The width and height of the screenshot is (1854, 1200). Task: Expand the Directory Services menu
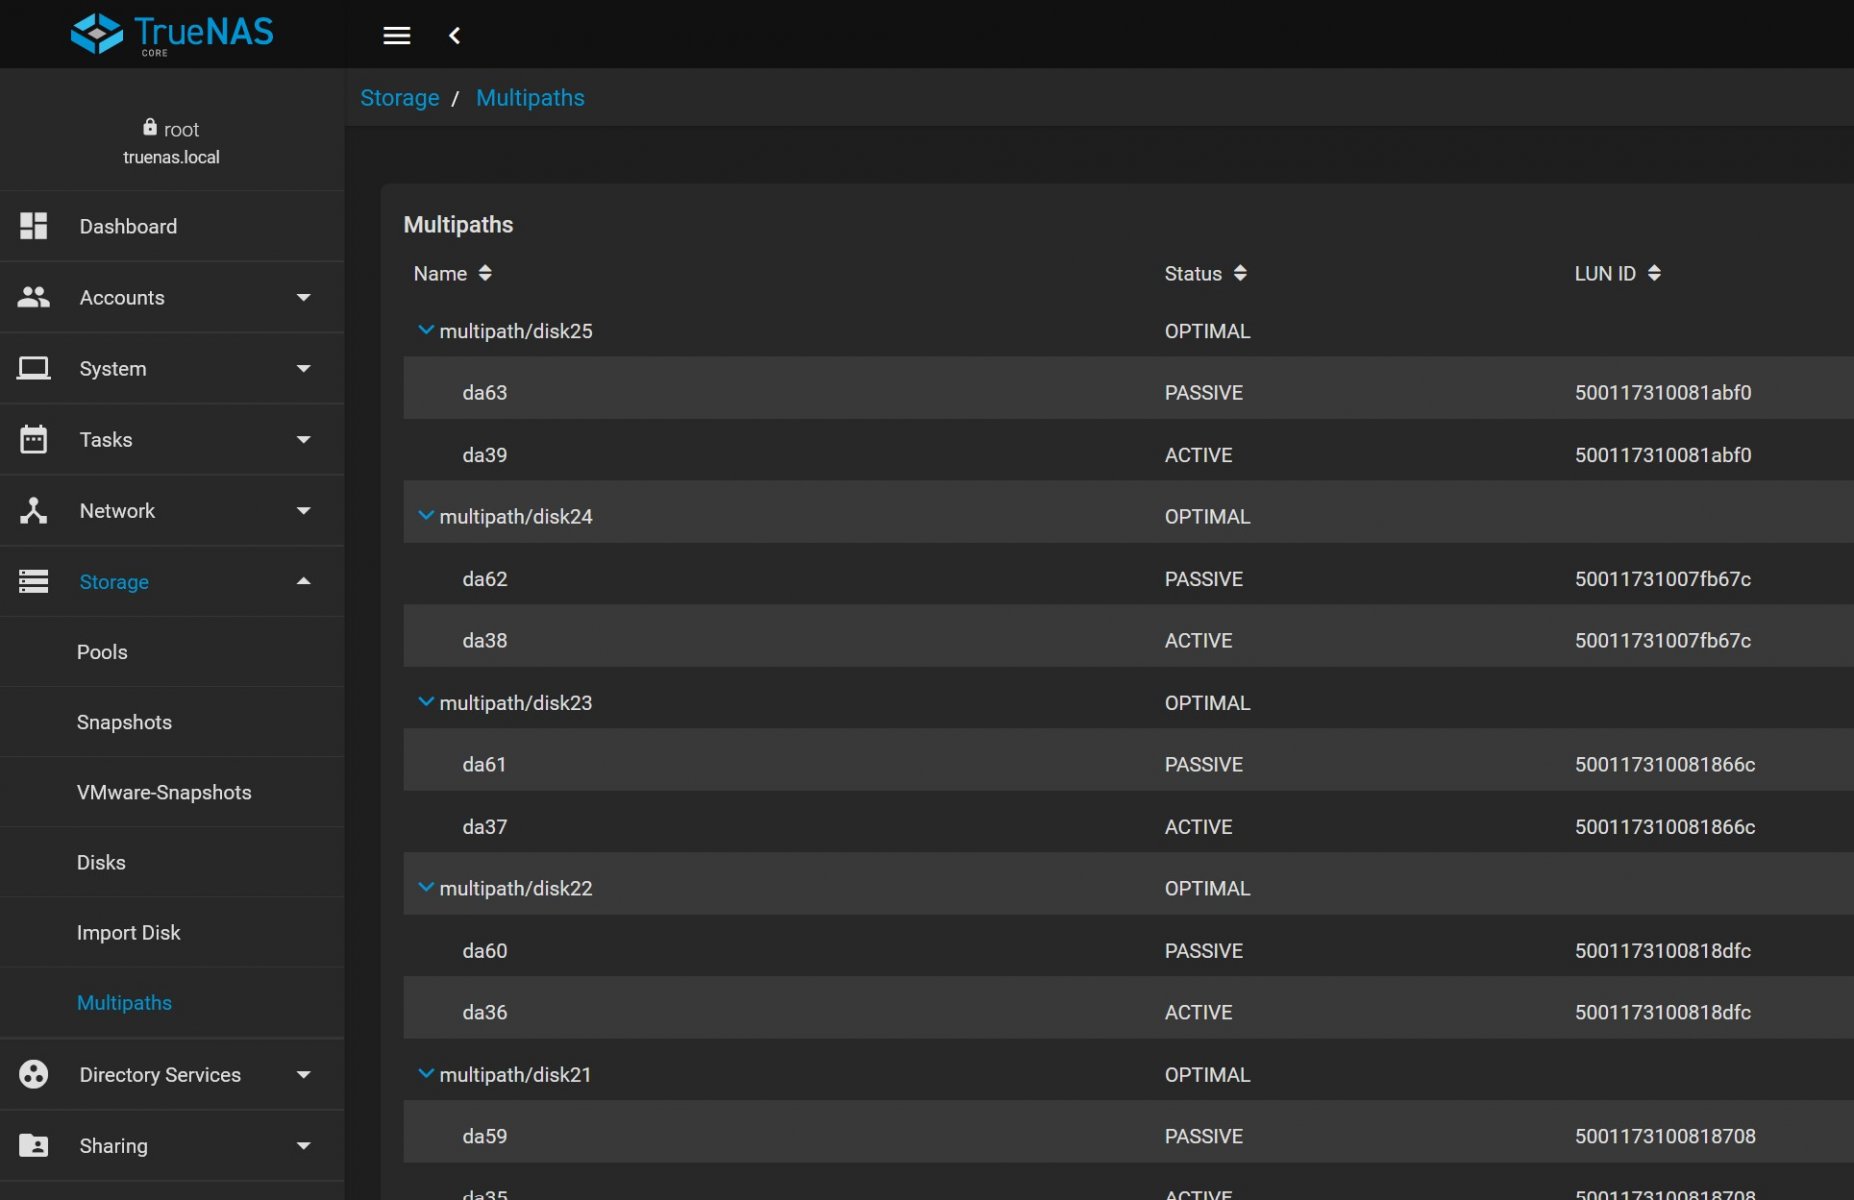[303, 1074]
